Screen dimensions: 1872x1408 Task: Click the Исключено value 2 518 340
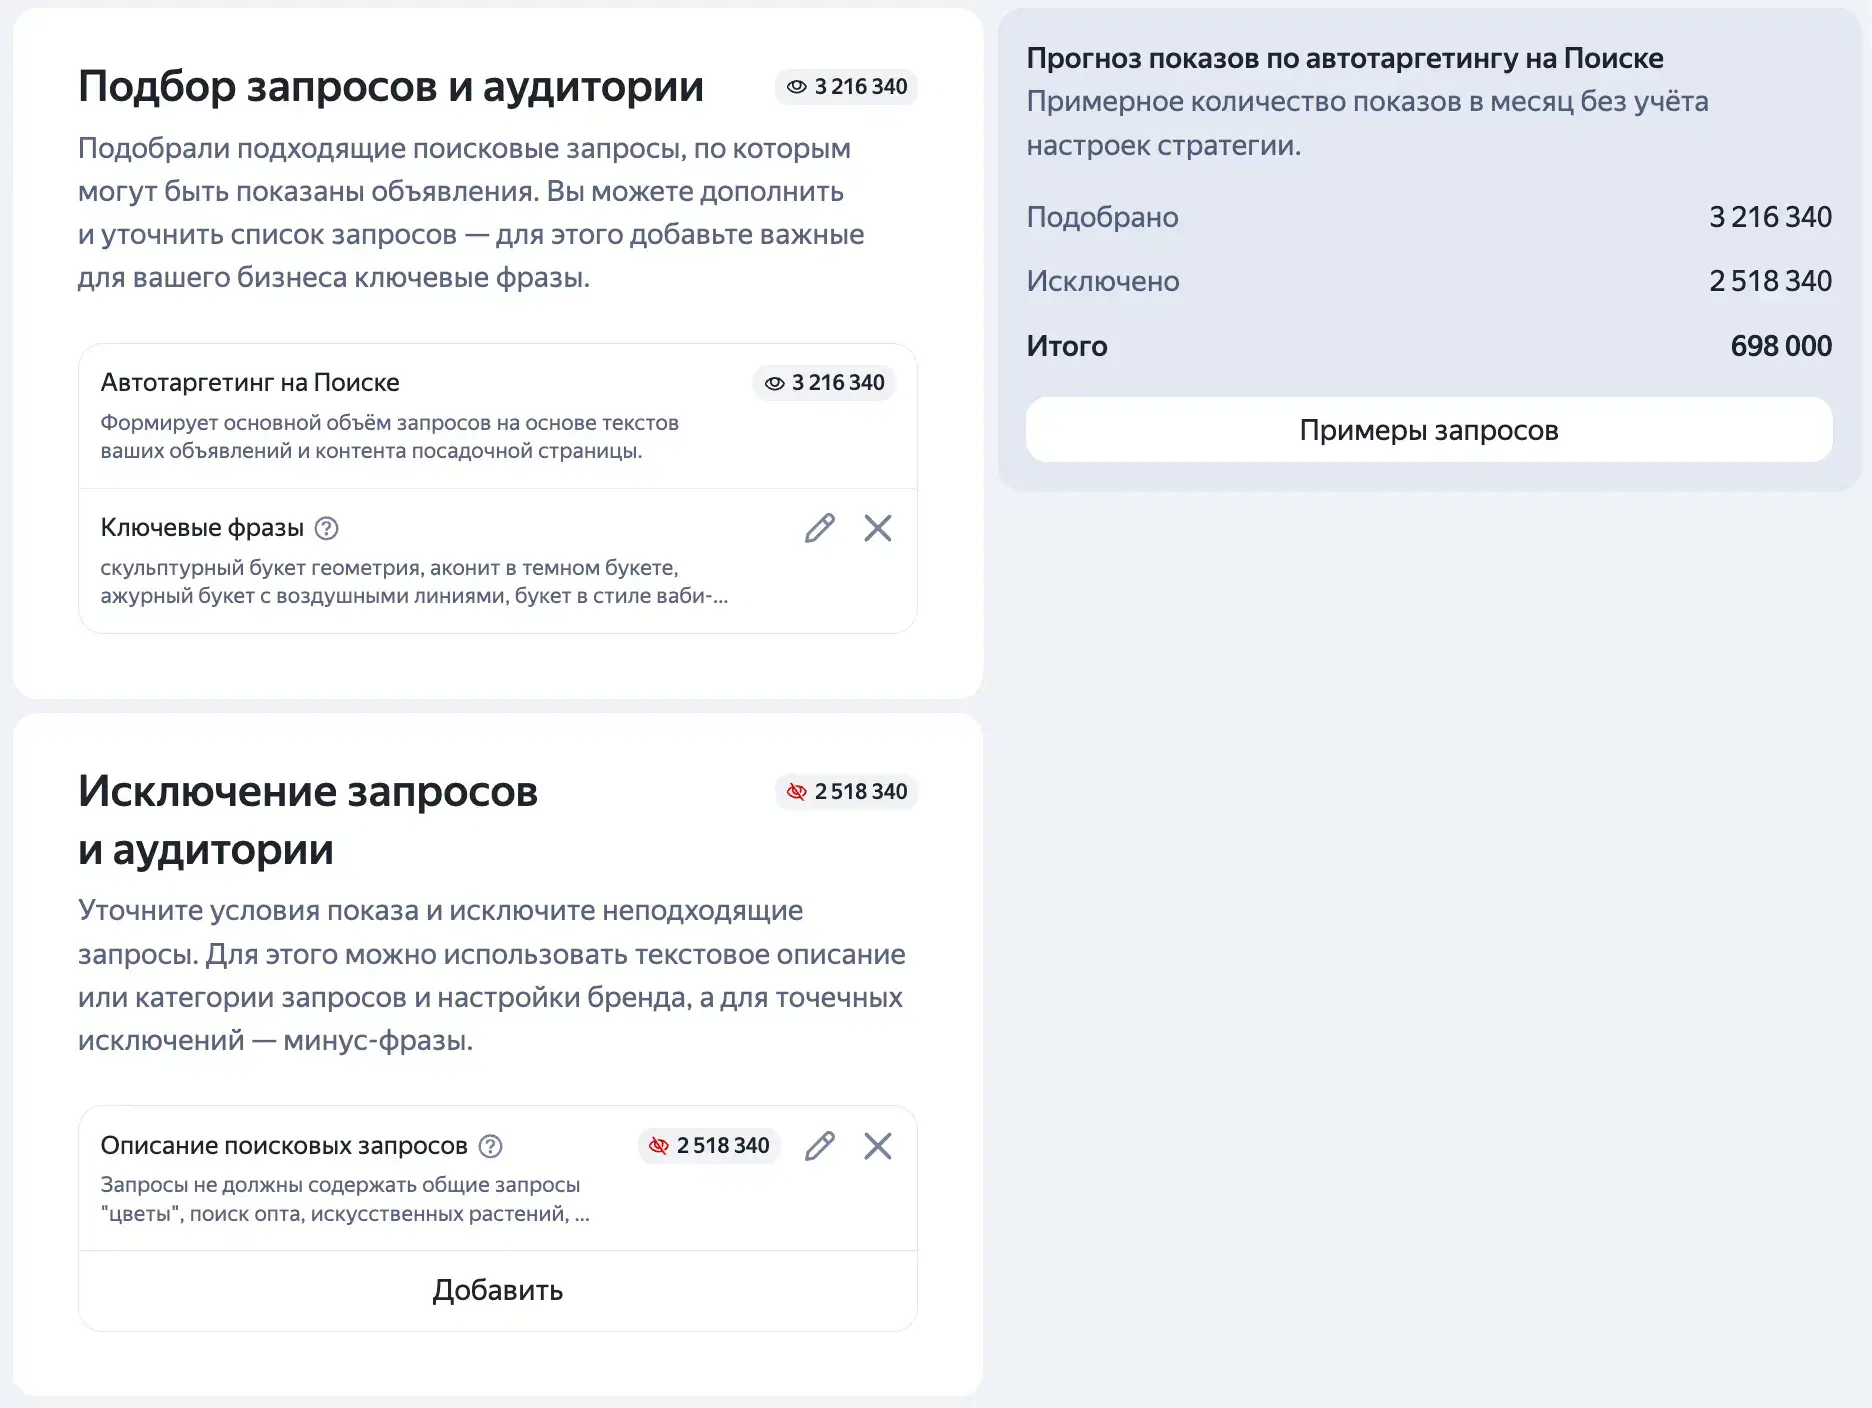click(x=1770, y=281)
